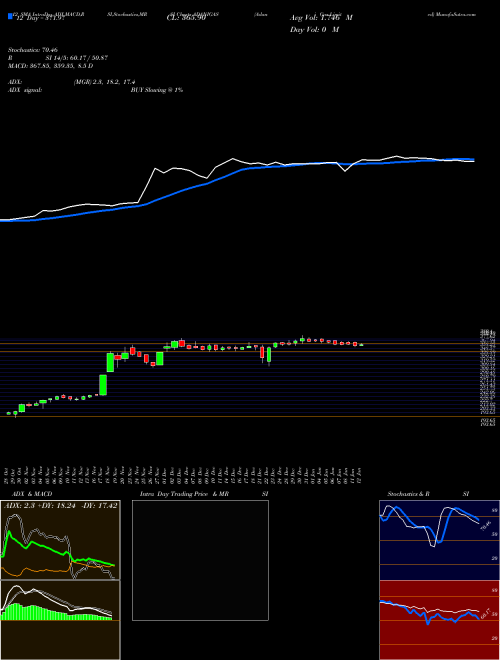Viewport: 500px width, 660px height.
Task: Click the Intra Day Trading Price panel title
Action: (205, 494)
